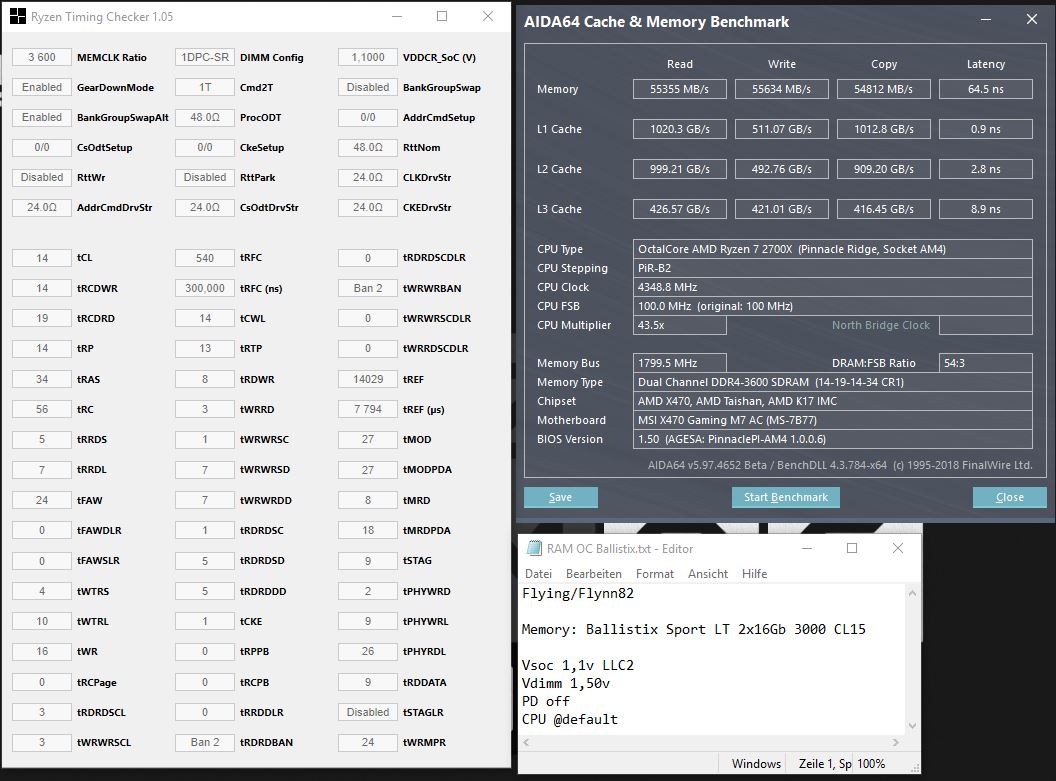The height and width of the screenshot is (781, 1056).
Task: Click 'CPU @default' line in Editor
Action: (x=570, y=719)
